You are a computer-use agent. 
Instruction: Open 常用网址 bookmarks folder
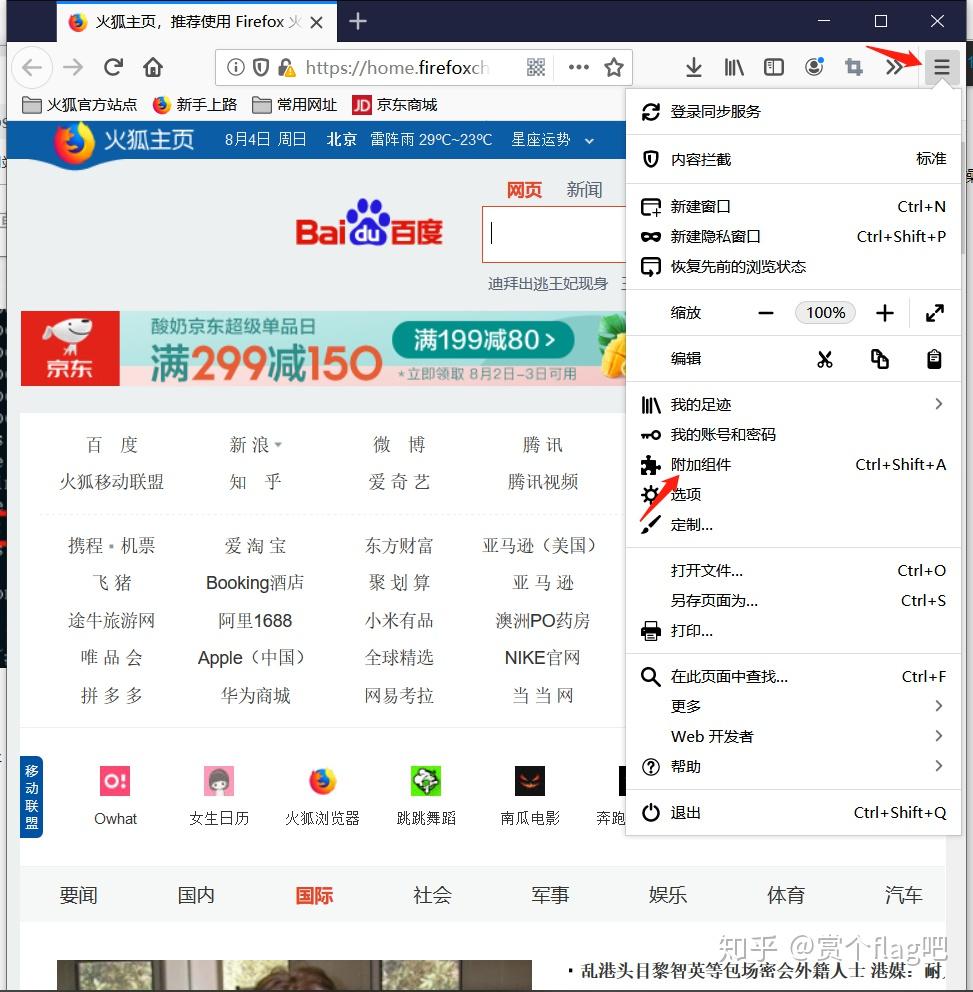[295, 105]
